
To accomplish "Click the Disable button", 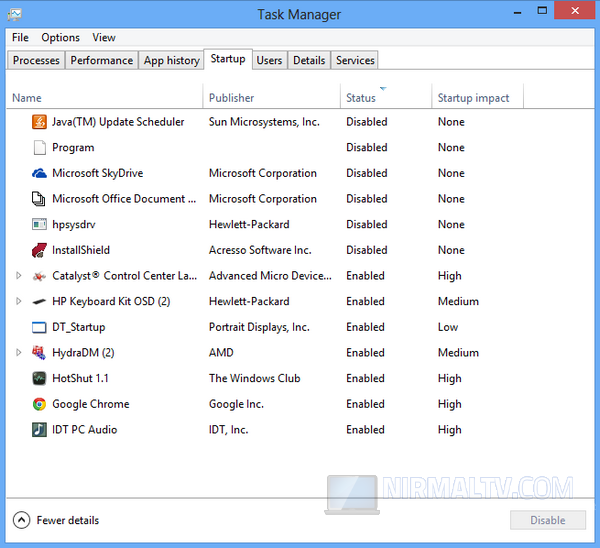I will click(x=548, y=520).
